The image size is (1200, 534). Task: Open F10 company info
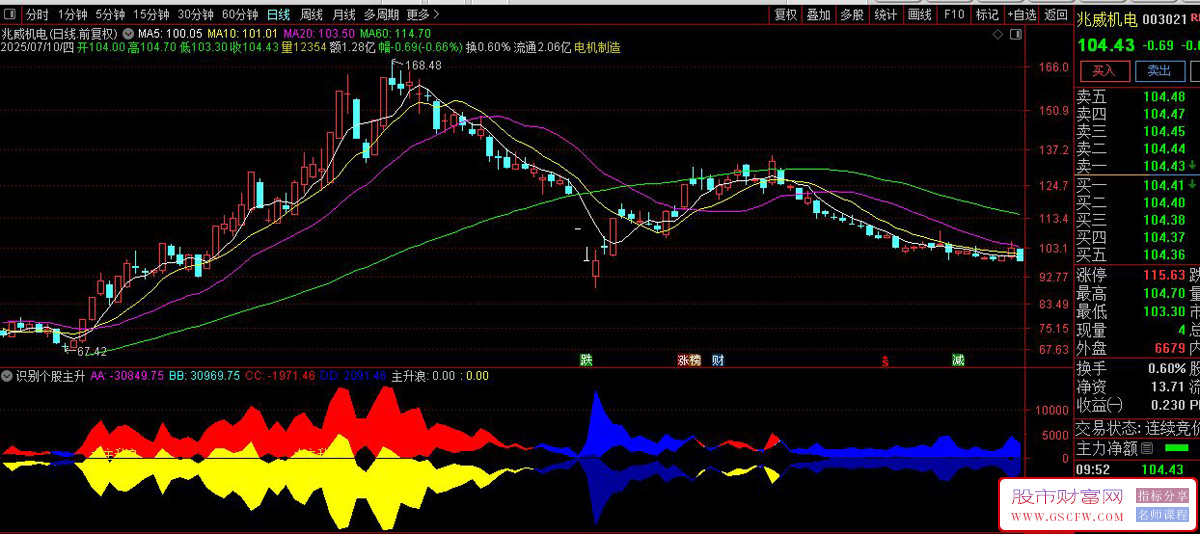click(954, 15)
